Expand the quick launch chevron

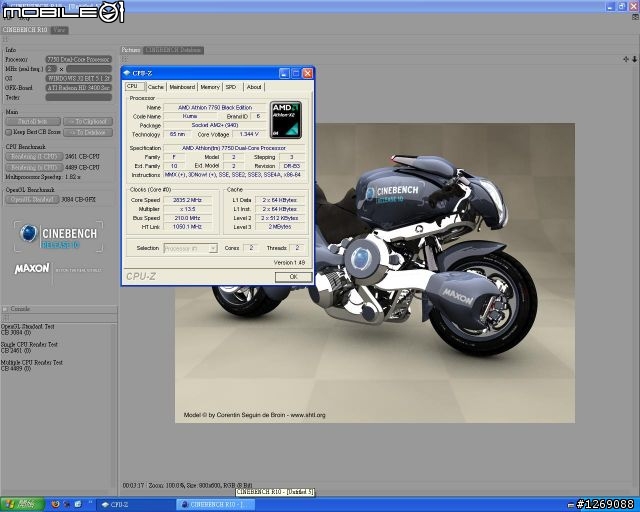click(x=90, y=503)
